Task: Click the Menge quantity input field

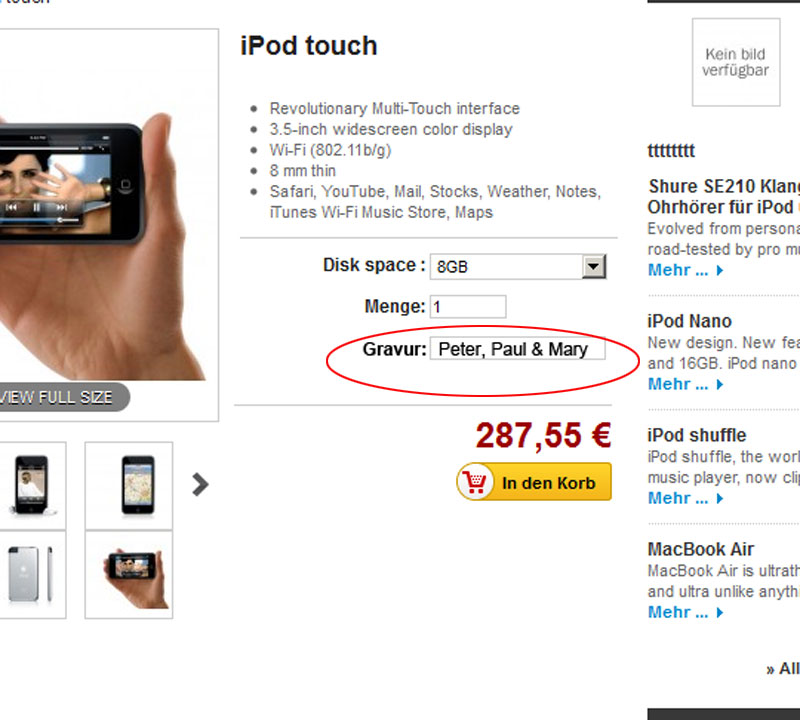Action: click(468, 307)
